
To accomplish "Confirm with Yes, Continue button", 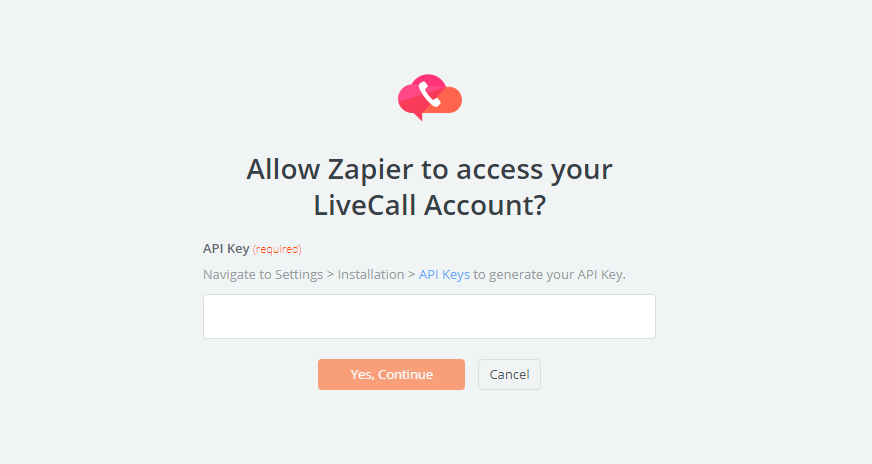I will (392, 374).
